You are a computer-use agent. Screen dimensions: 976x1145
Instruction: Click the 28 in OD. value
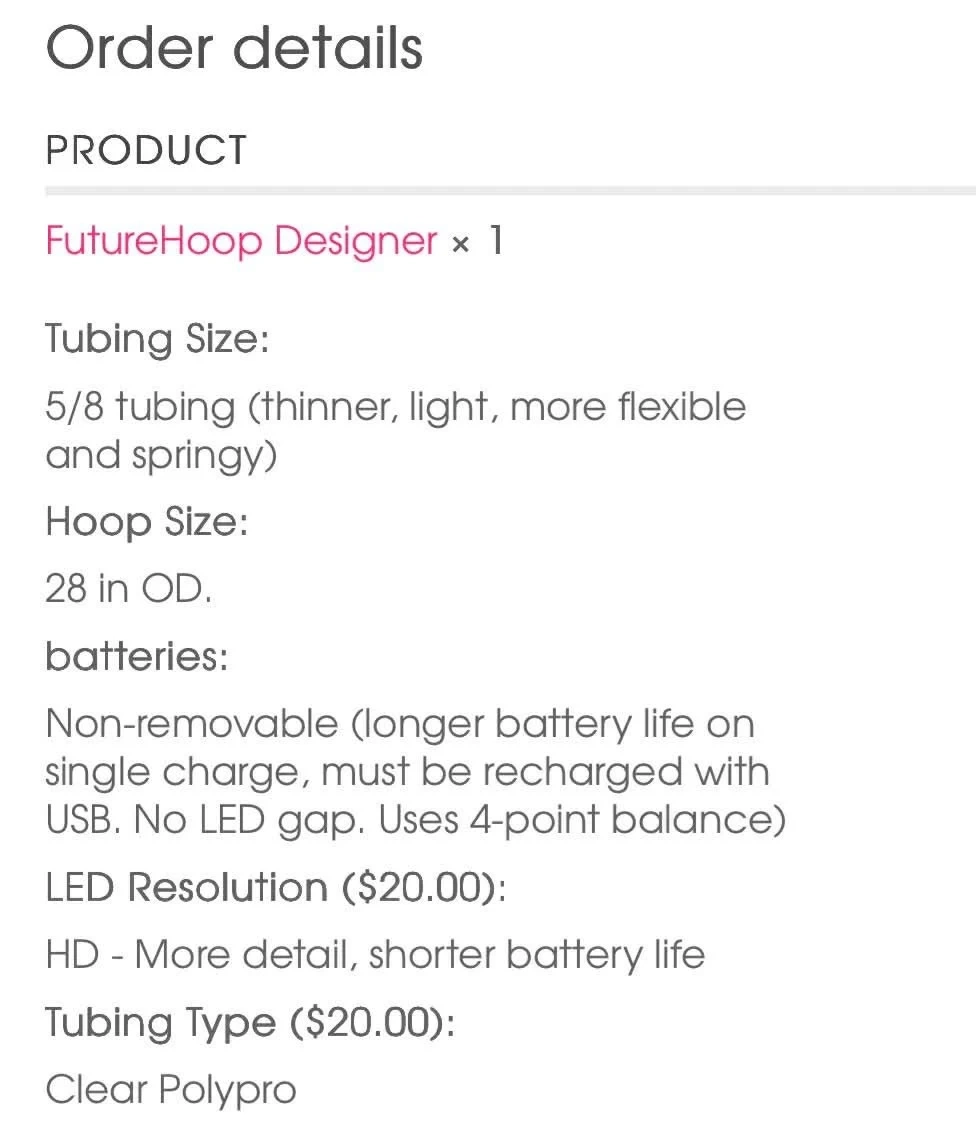pyautogui.click(x=128, y=588)
